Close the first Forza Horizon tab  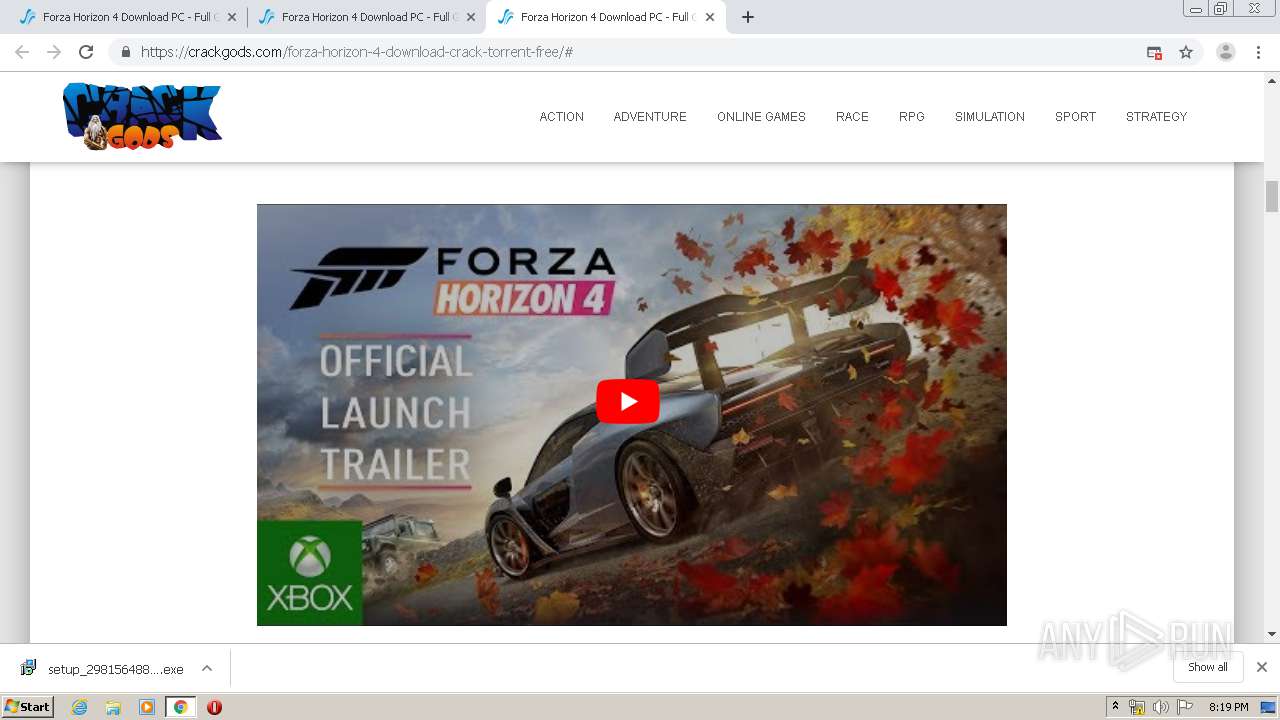tap(231, 17)
